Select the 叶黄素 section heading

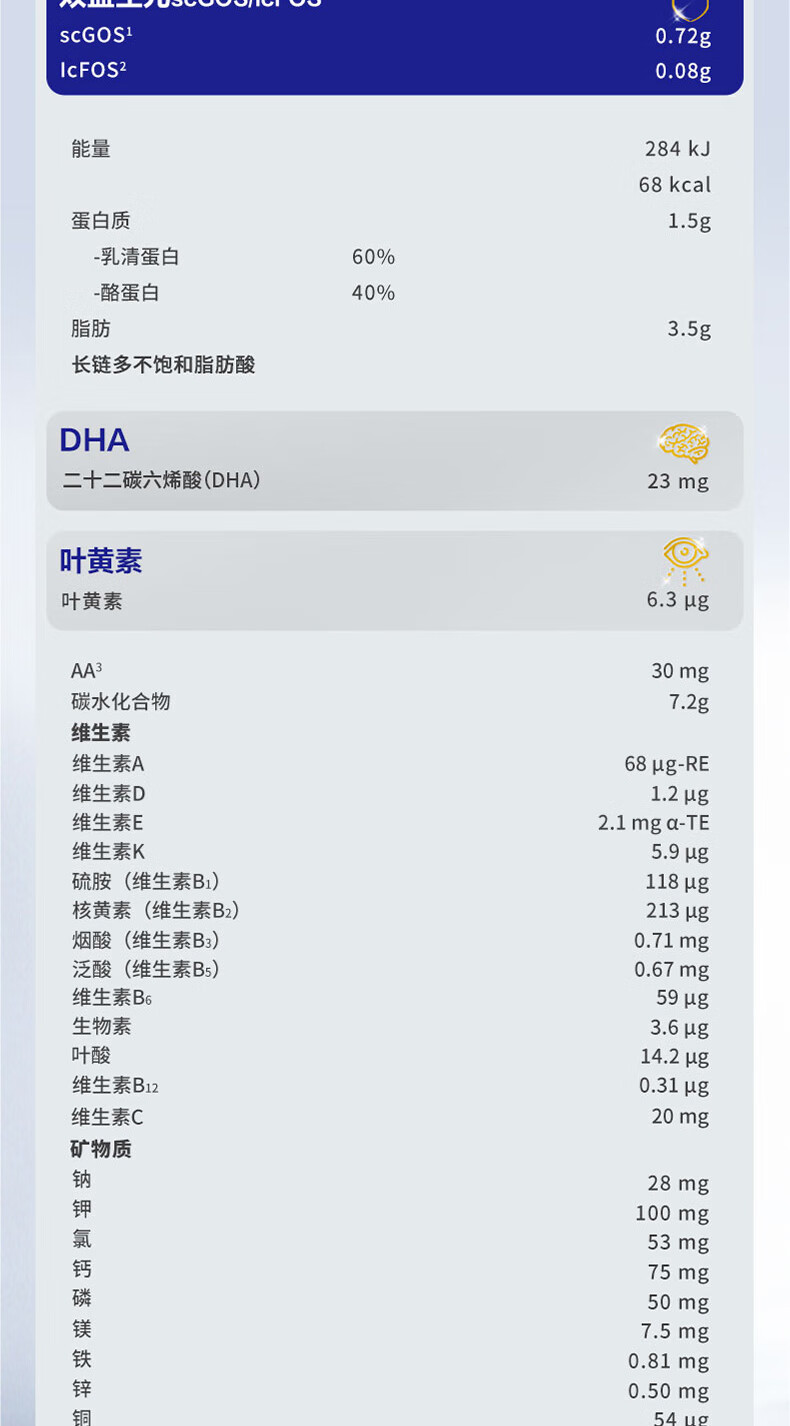[101, 561]
